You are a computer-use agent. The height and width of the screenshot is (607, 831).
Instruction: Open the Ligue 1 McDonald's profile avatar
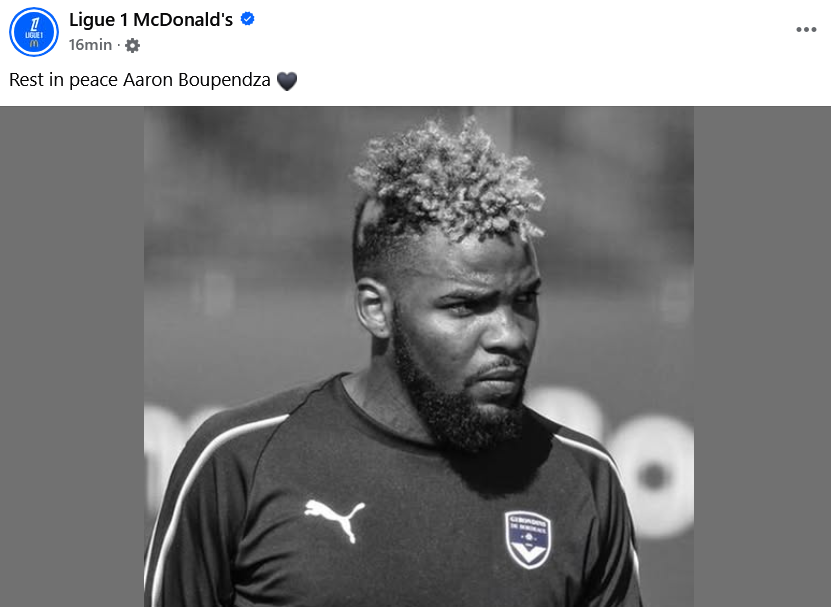34,32
